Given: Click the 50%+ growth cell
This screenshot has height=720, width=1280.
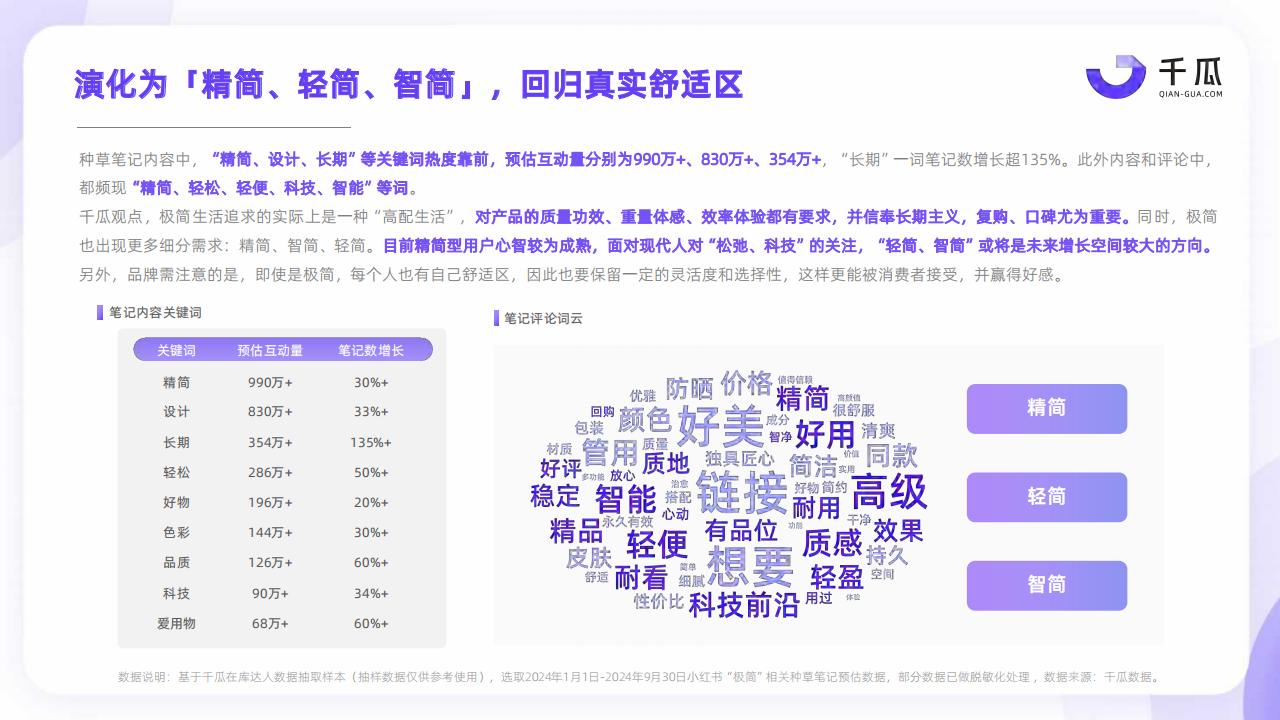Looking at the screenshot, I should point(371,472).
